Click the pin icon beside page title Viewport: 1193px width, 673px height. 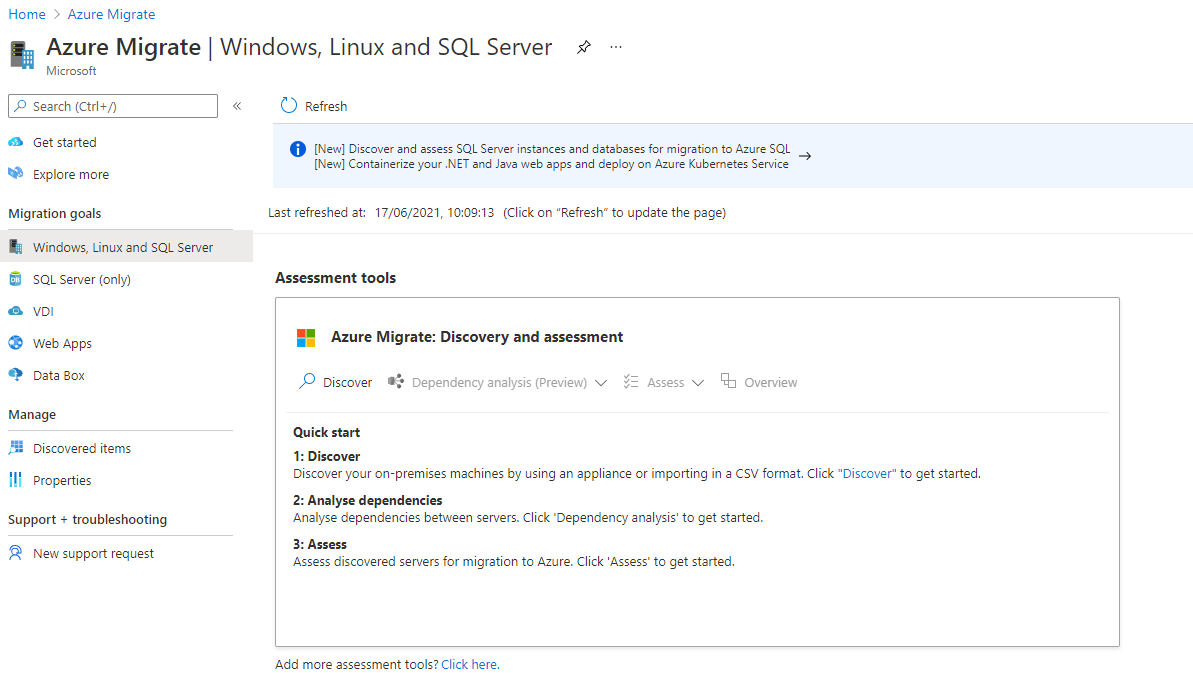(584, 47)
